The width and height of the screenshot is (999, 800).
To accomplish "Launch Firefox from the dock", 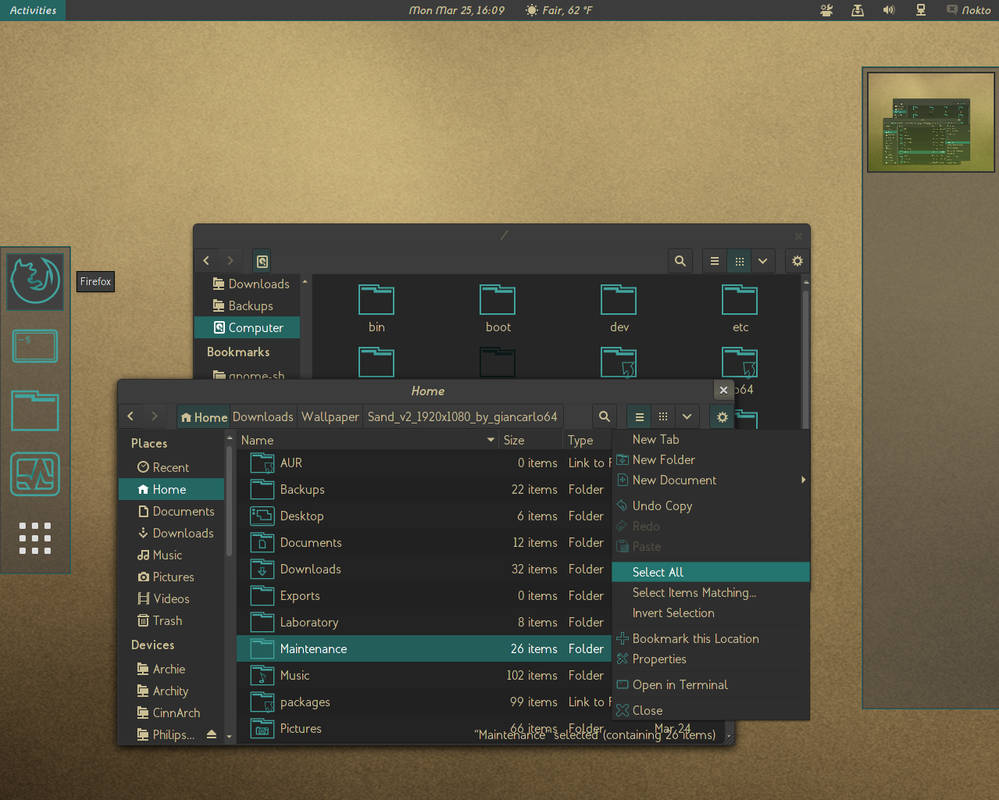I will 35,281.
